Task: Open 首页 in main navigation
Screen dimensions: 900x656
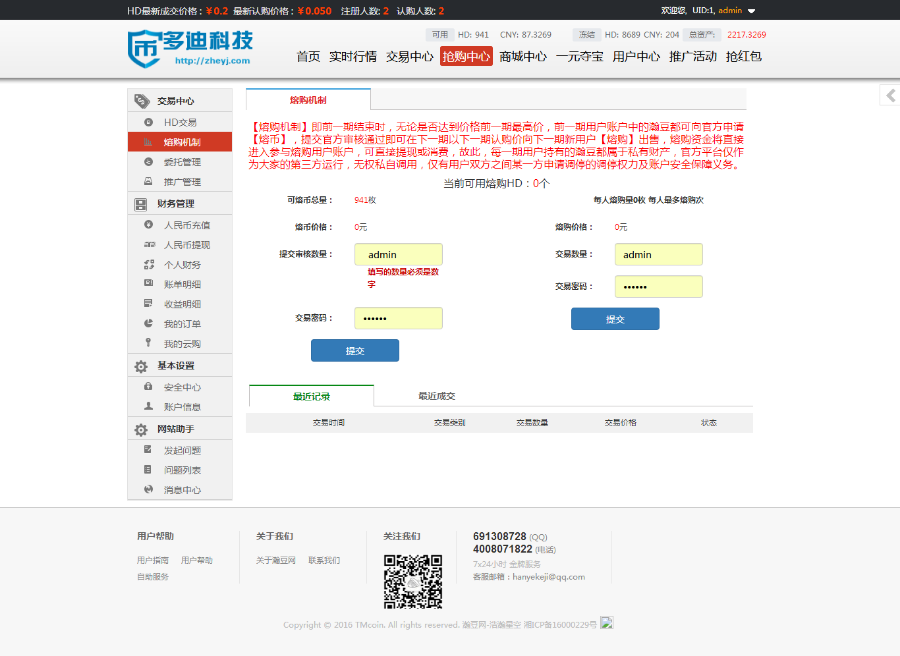Action: pyautogui.click(x=308, y=56)
